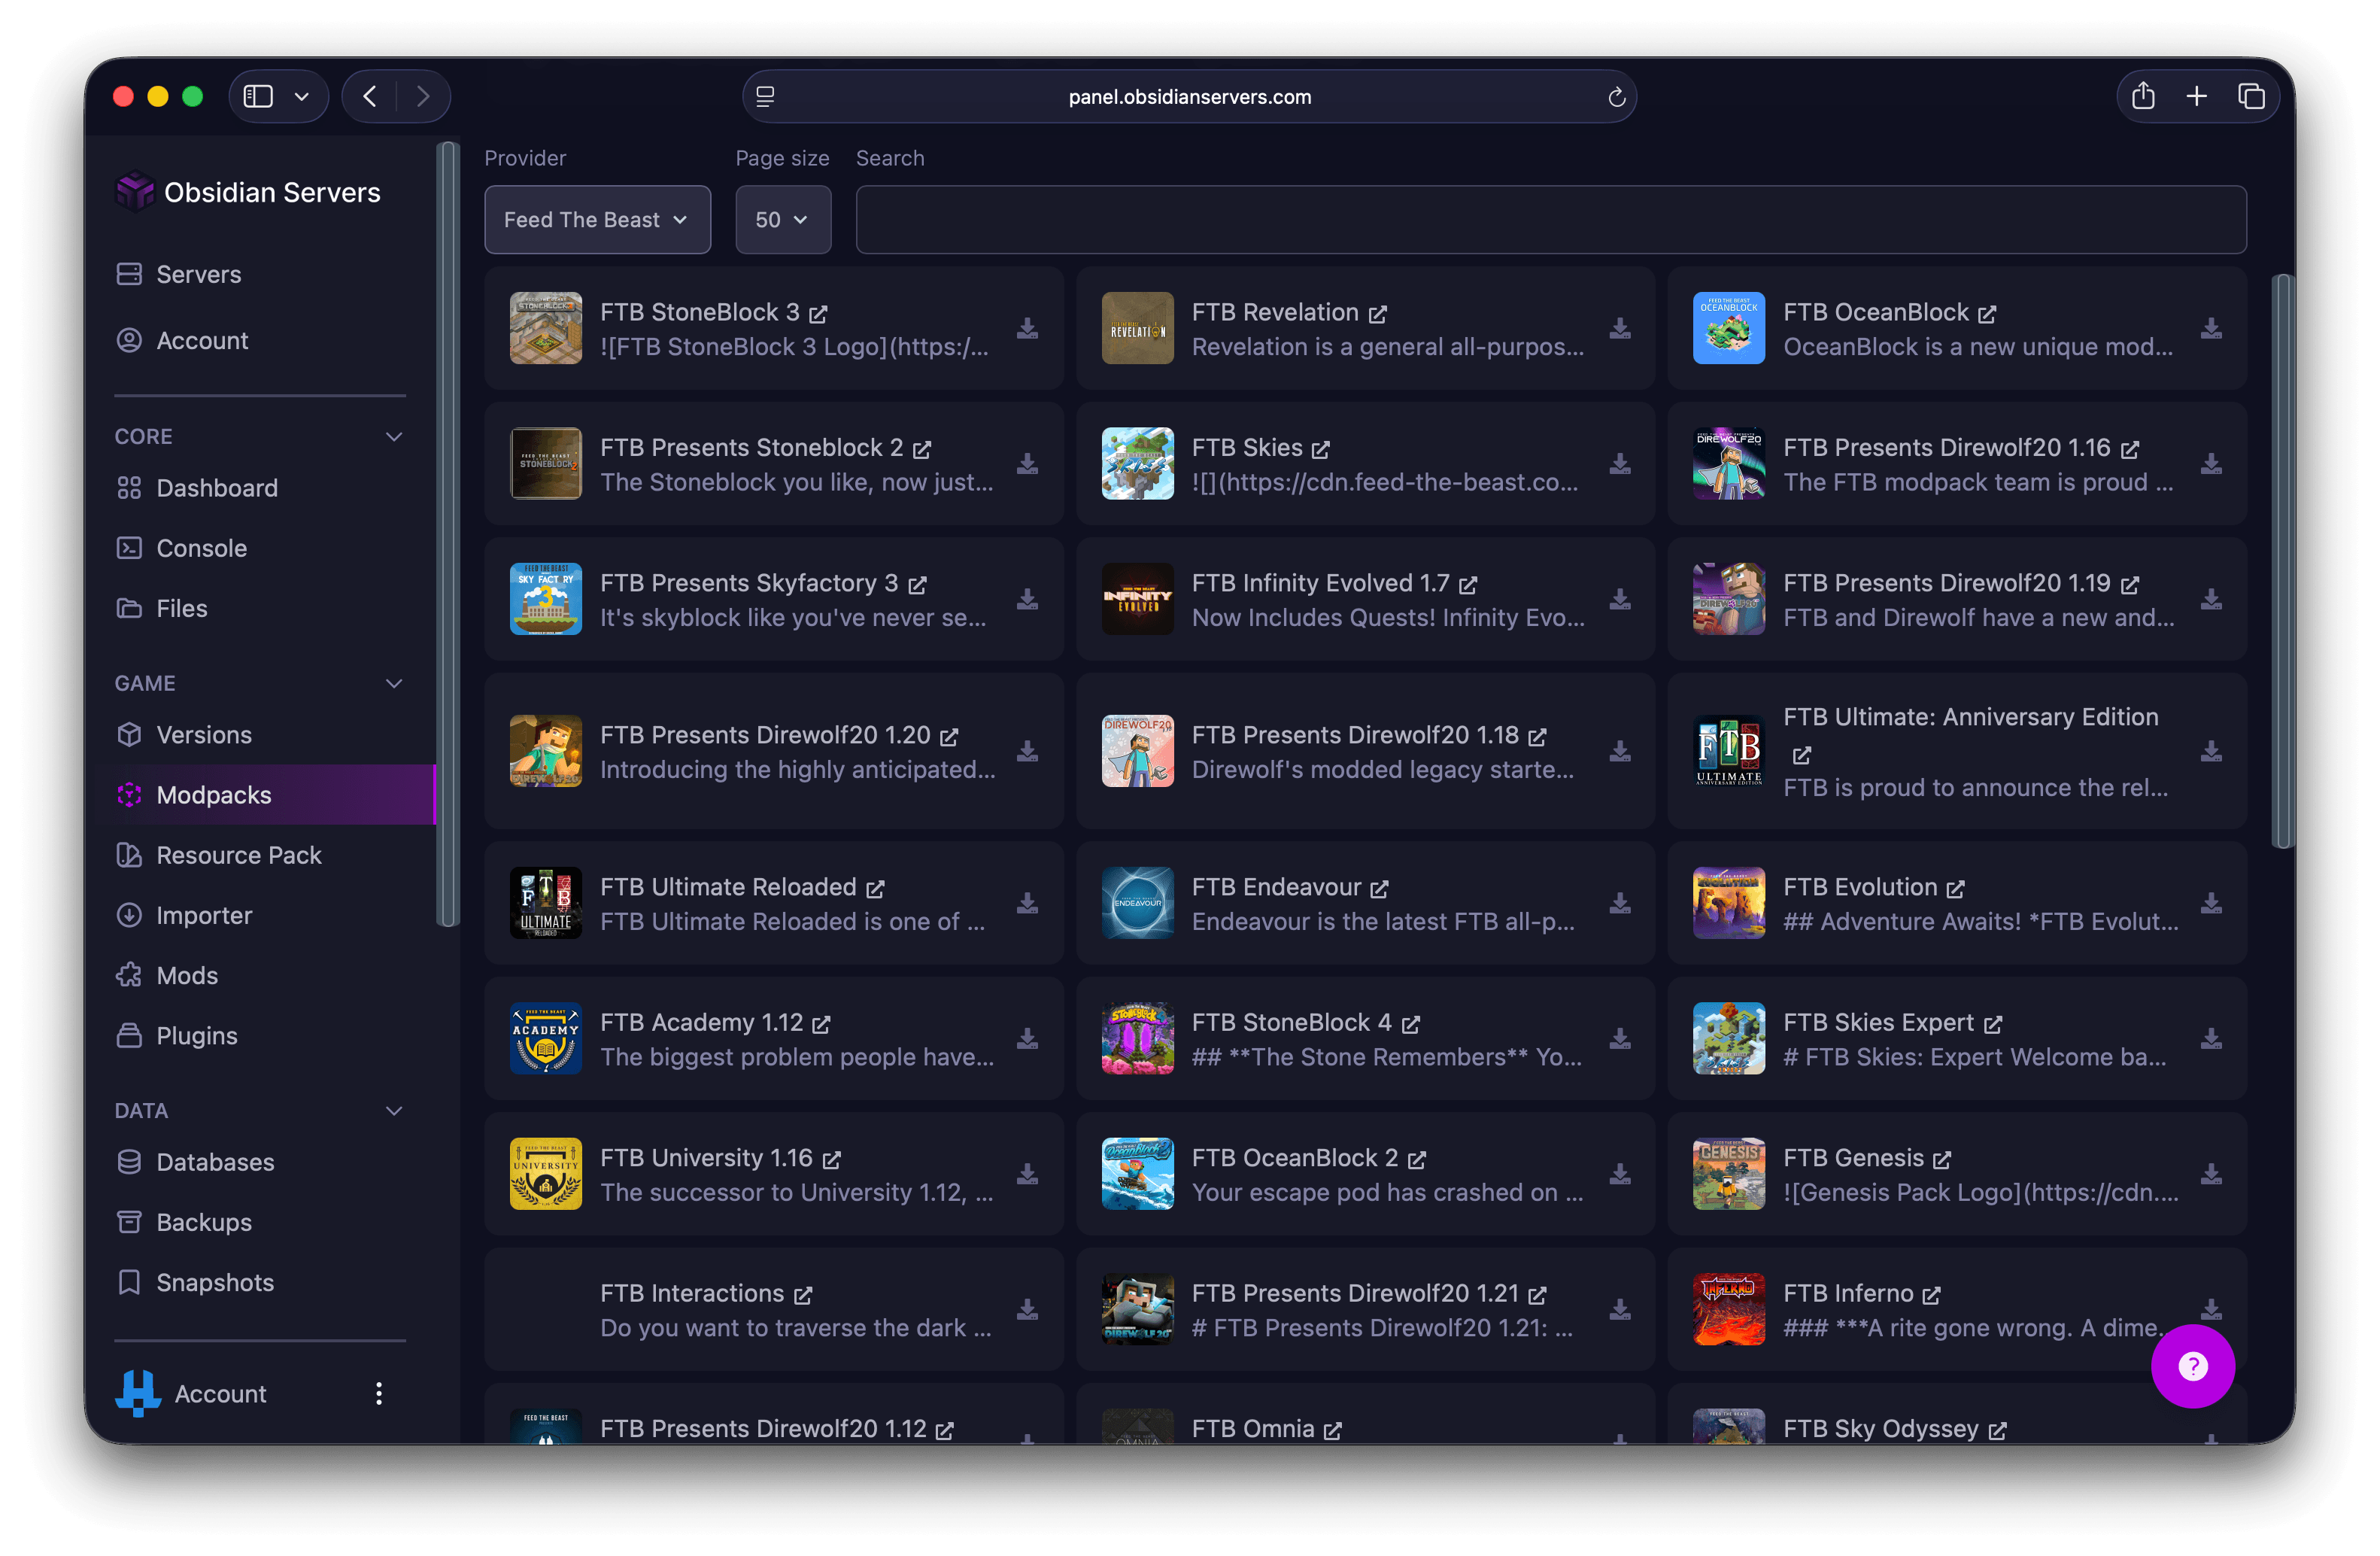Viewport: 2380px width, 1556px height.
Task: Open the Provider Feed The Beast dropdown
Action: pos(597,220)
